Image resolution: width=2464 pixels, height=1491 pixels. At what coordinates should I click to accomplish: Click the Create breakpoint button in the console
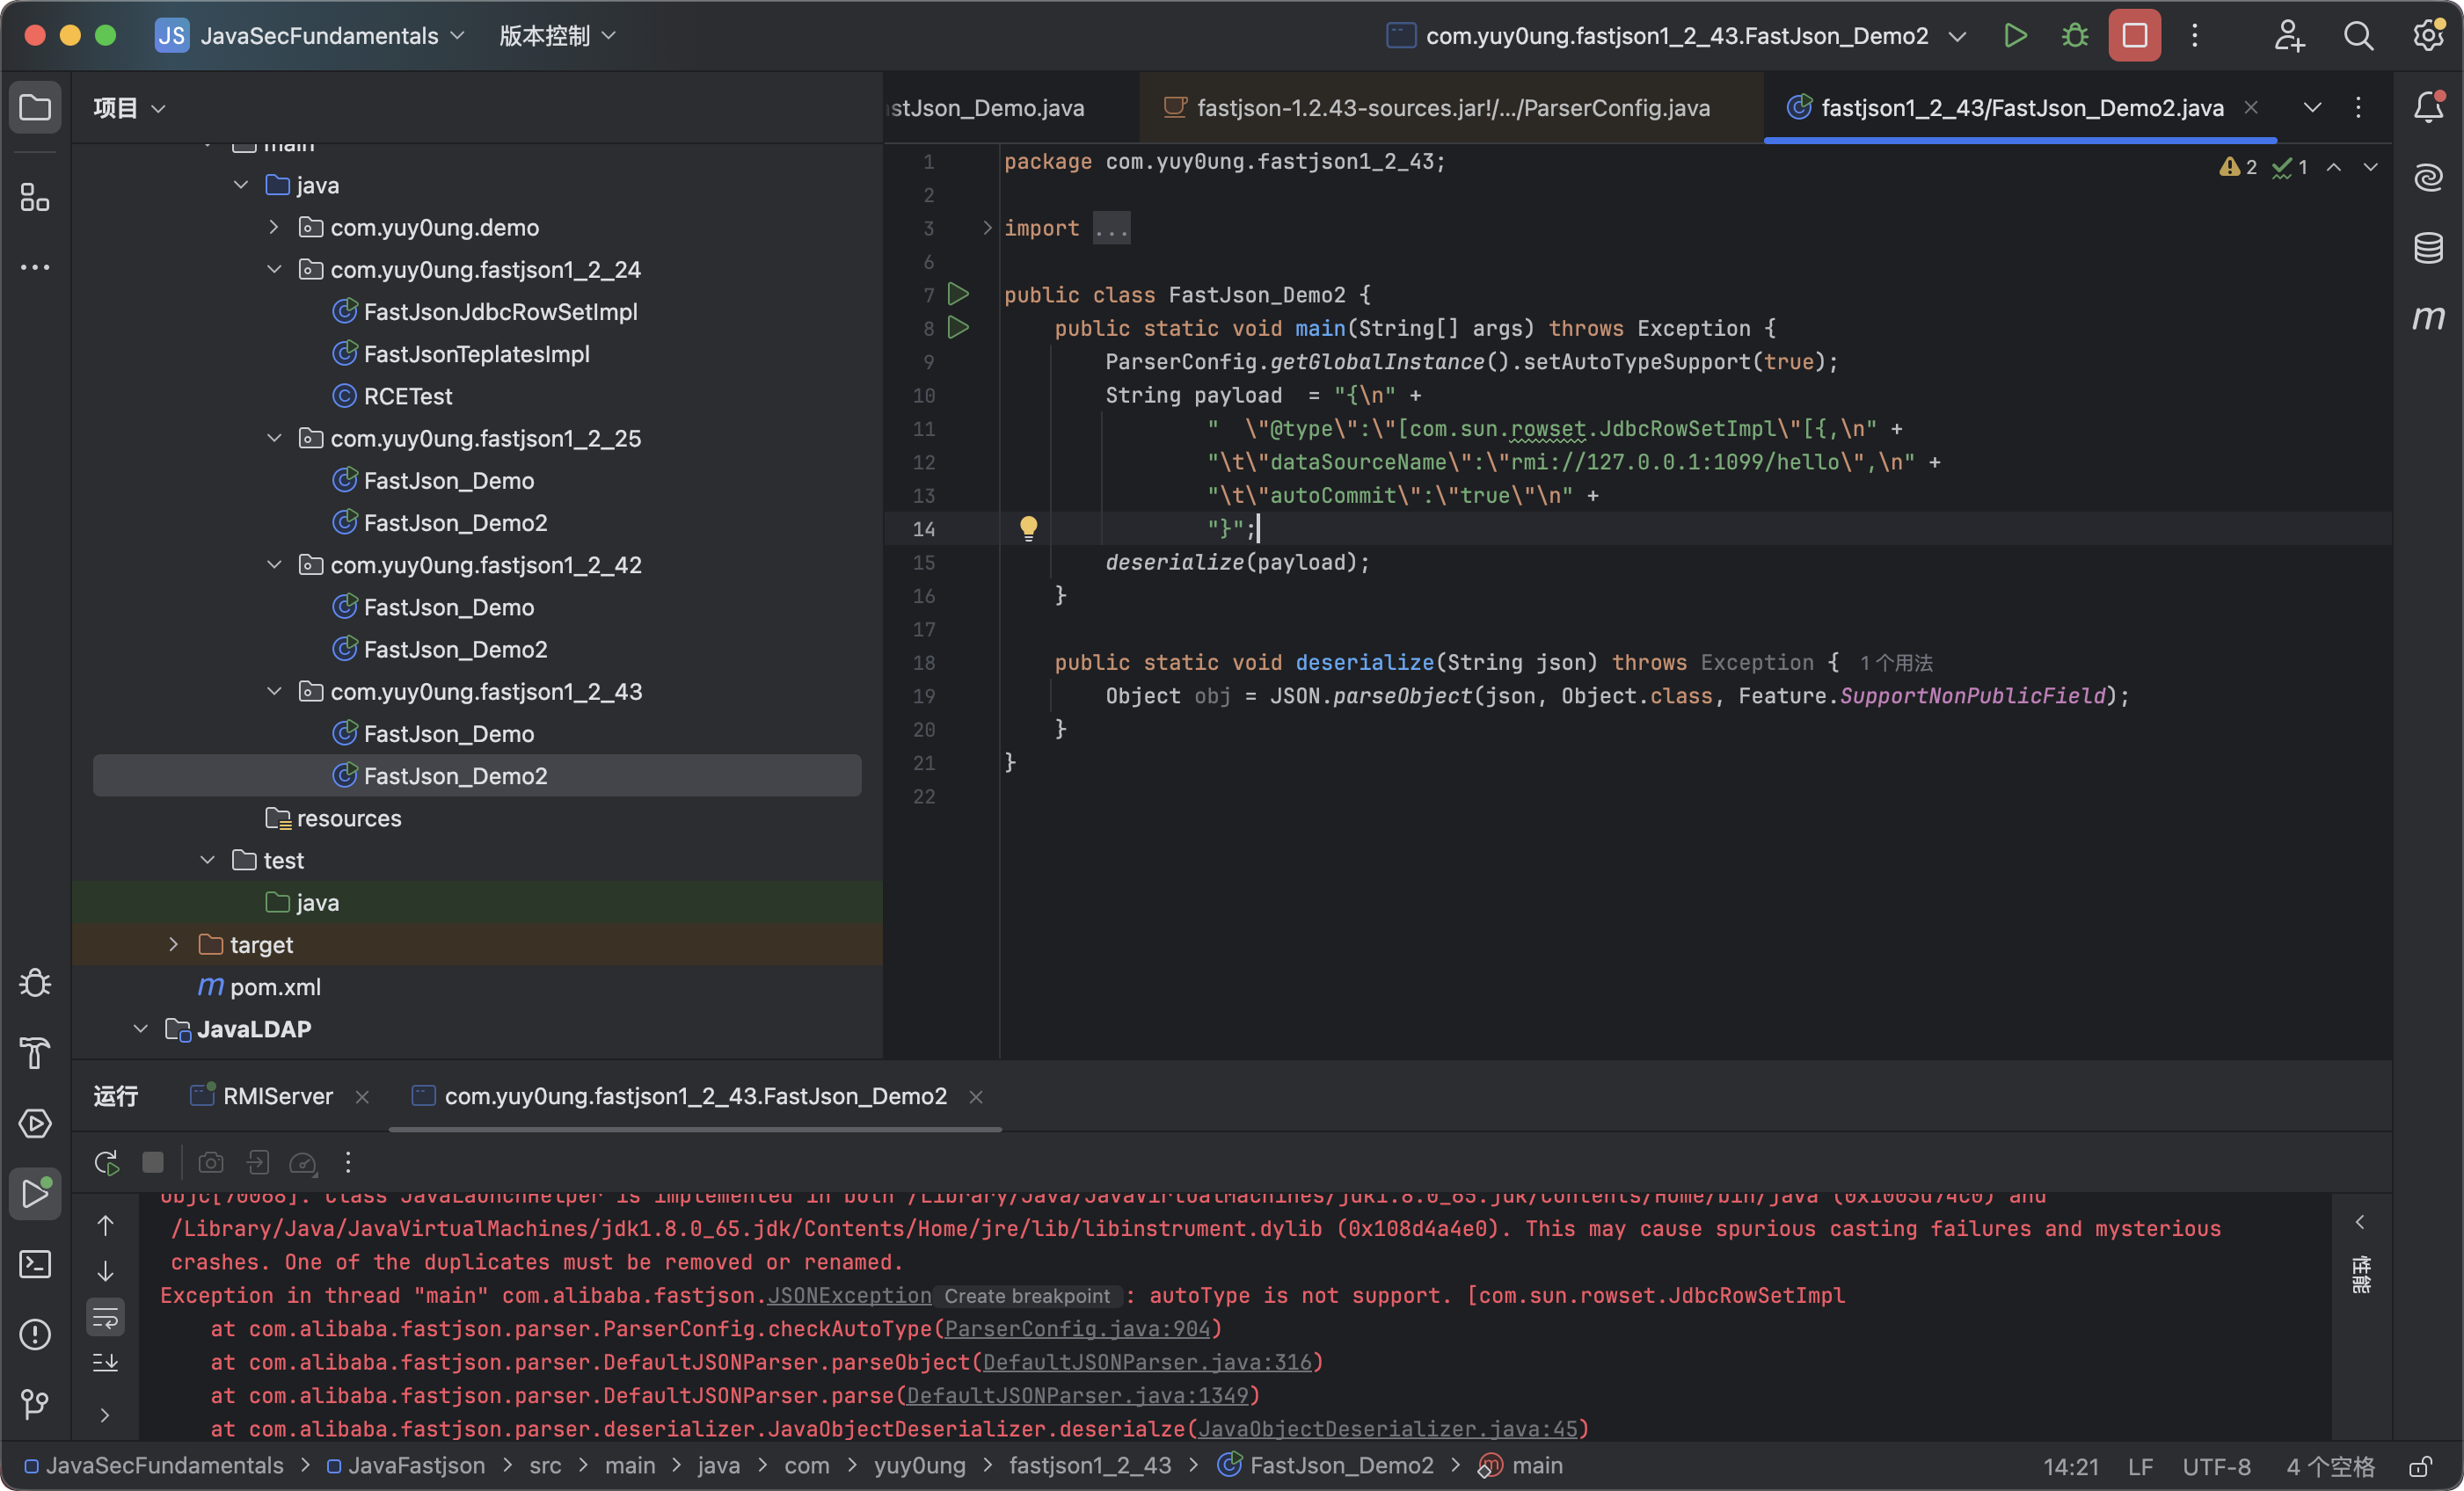point(1026,1296)
